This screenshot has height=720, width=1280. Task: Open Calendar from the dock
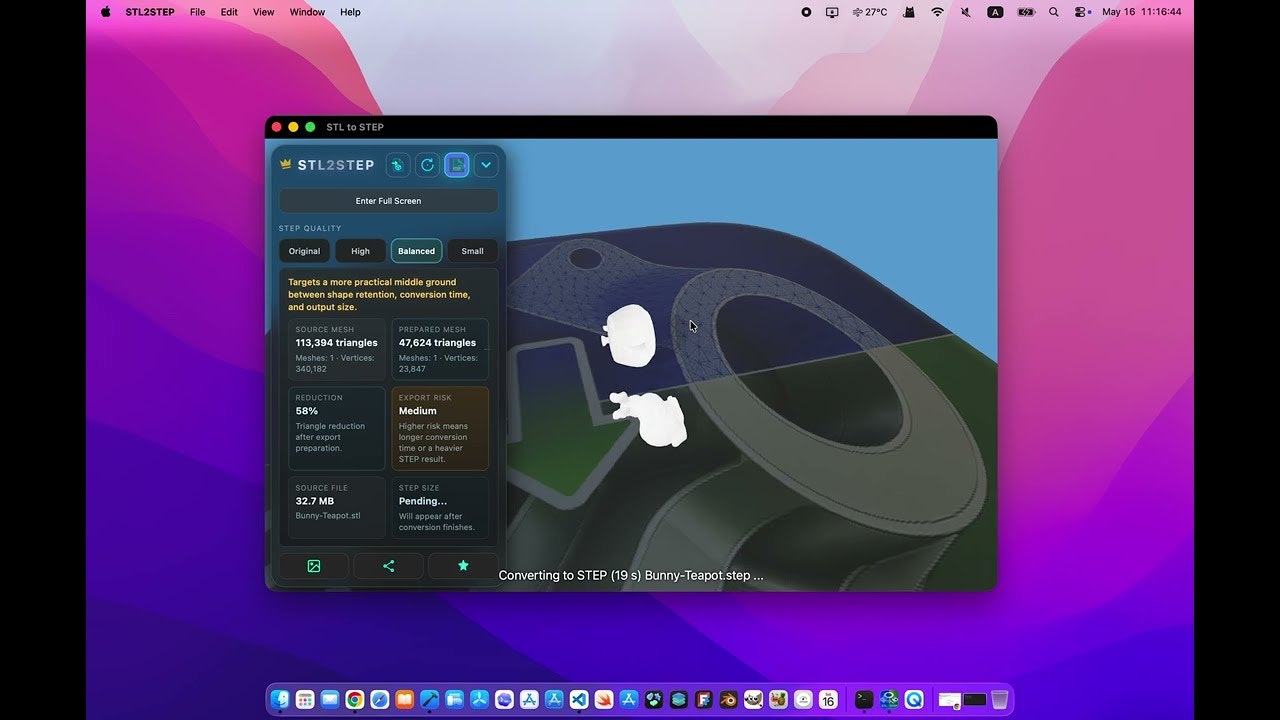point(828,700)
